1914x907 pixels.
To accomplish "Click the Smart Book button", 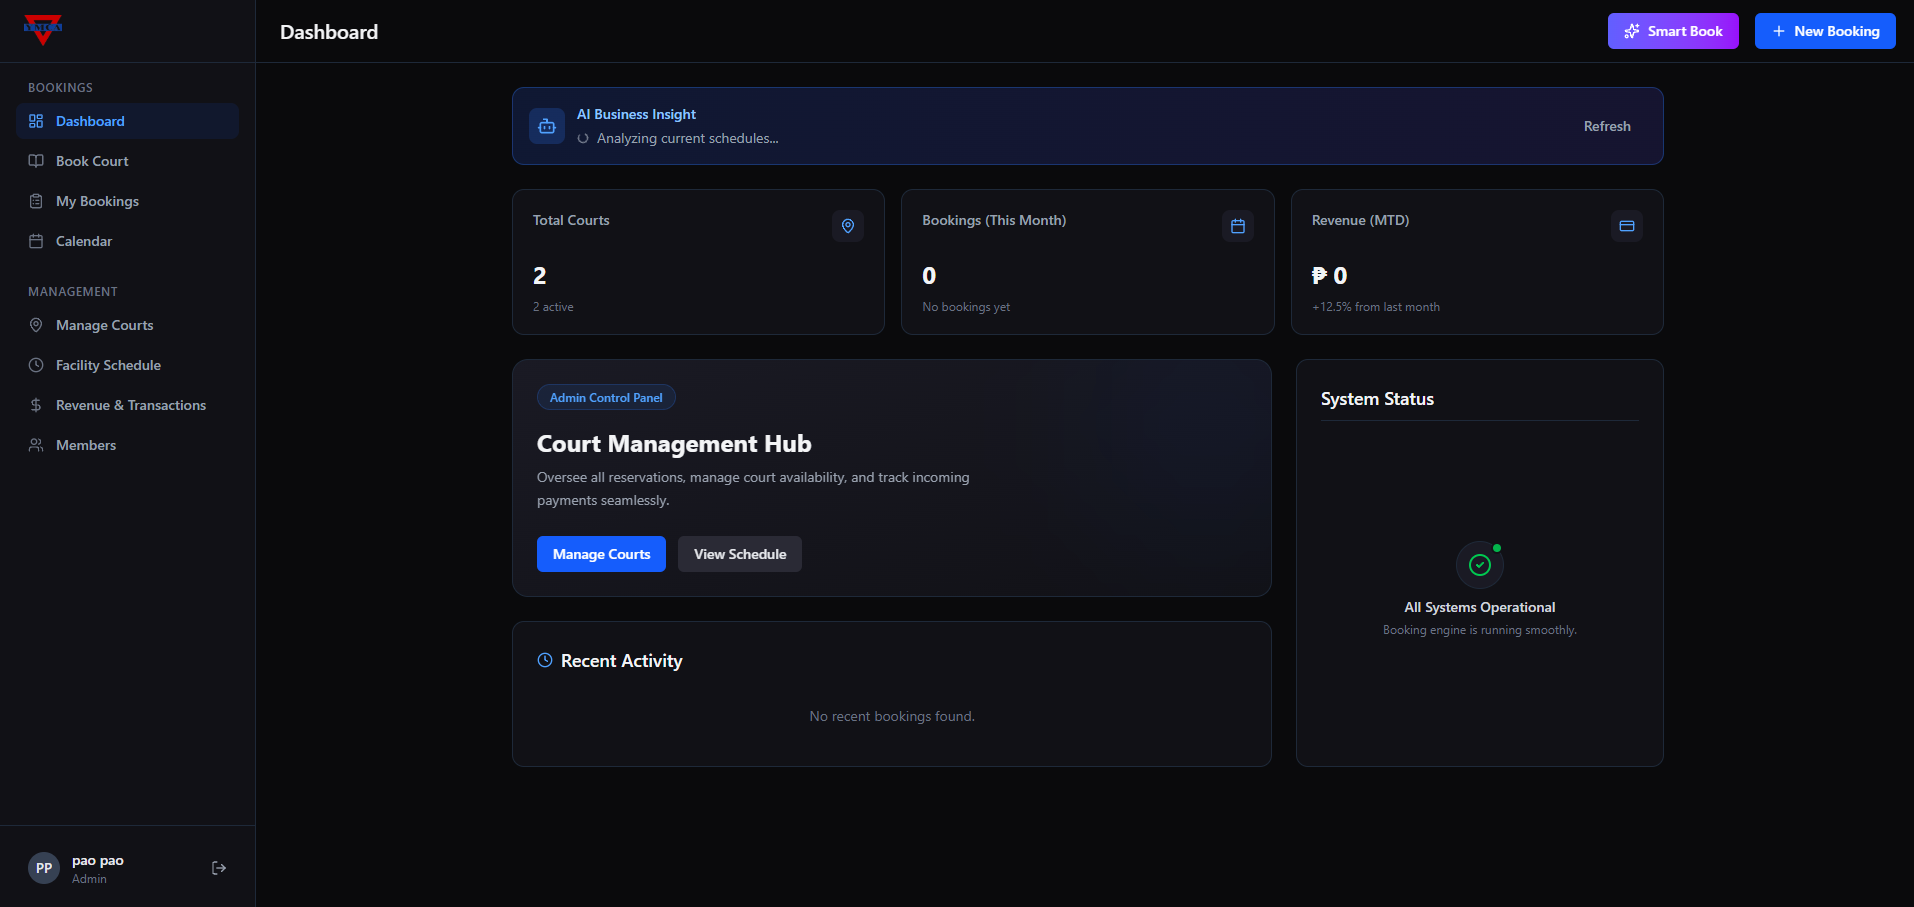I will pyautogui.click(x=1673, y=31).
